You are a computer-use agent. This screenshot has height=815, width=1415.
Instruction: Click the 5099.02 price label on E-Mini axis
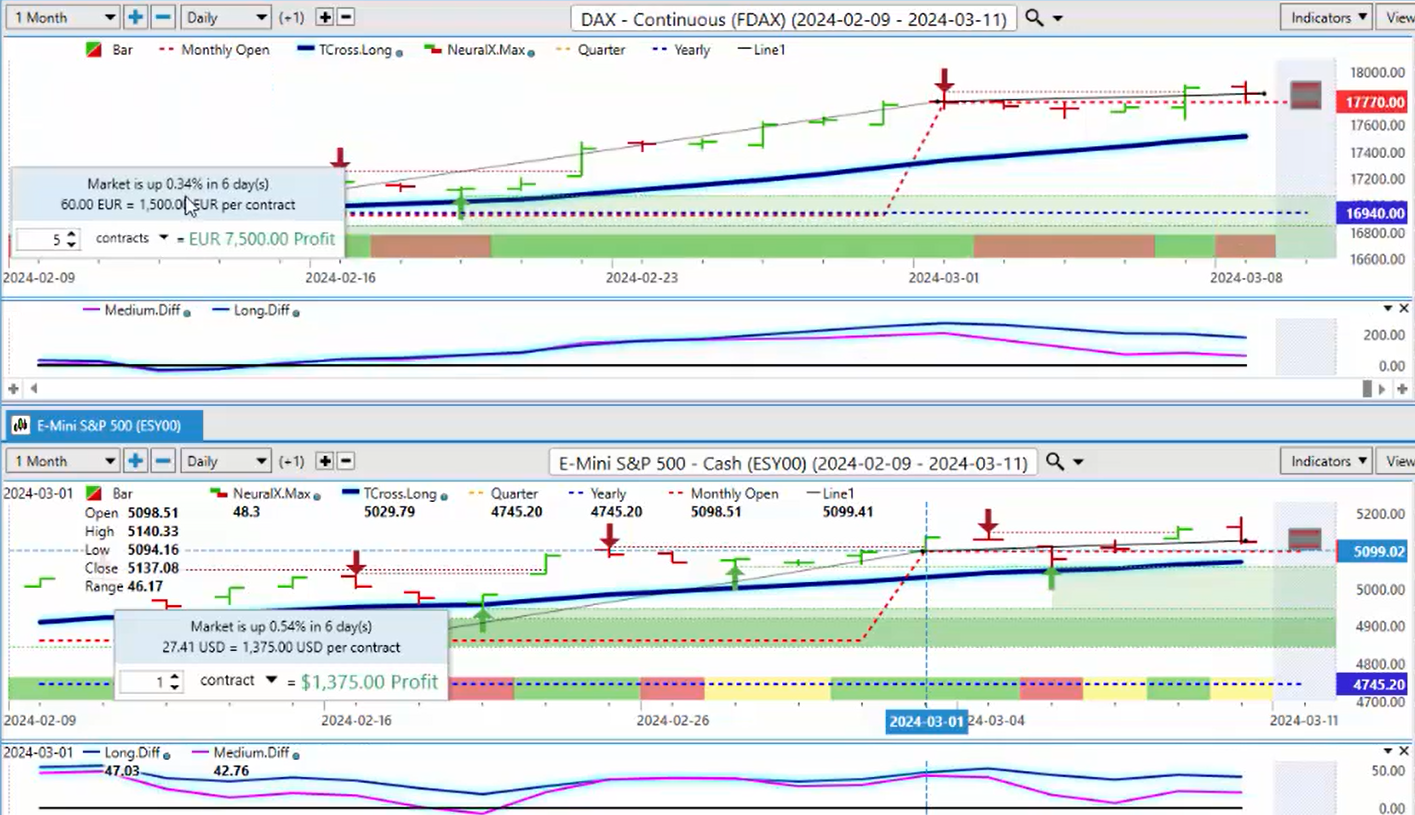[1371, 551]
